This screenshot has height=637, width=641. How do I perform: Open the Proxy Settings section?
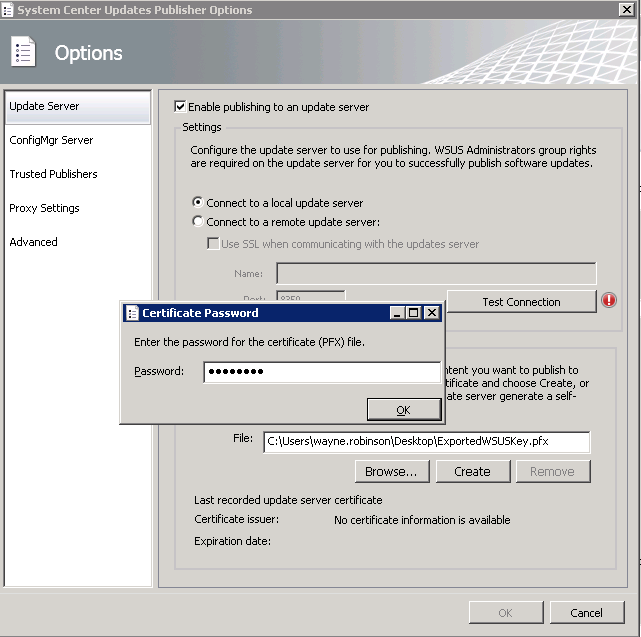pos(78,208)
